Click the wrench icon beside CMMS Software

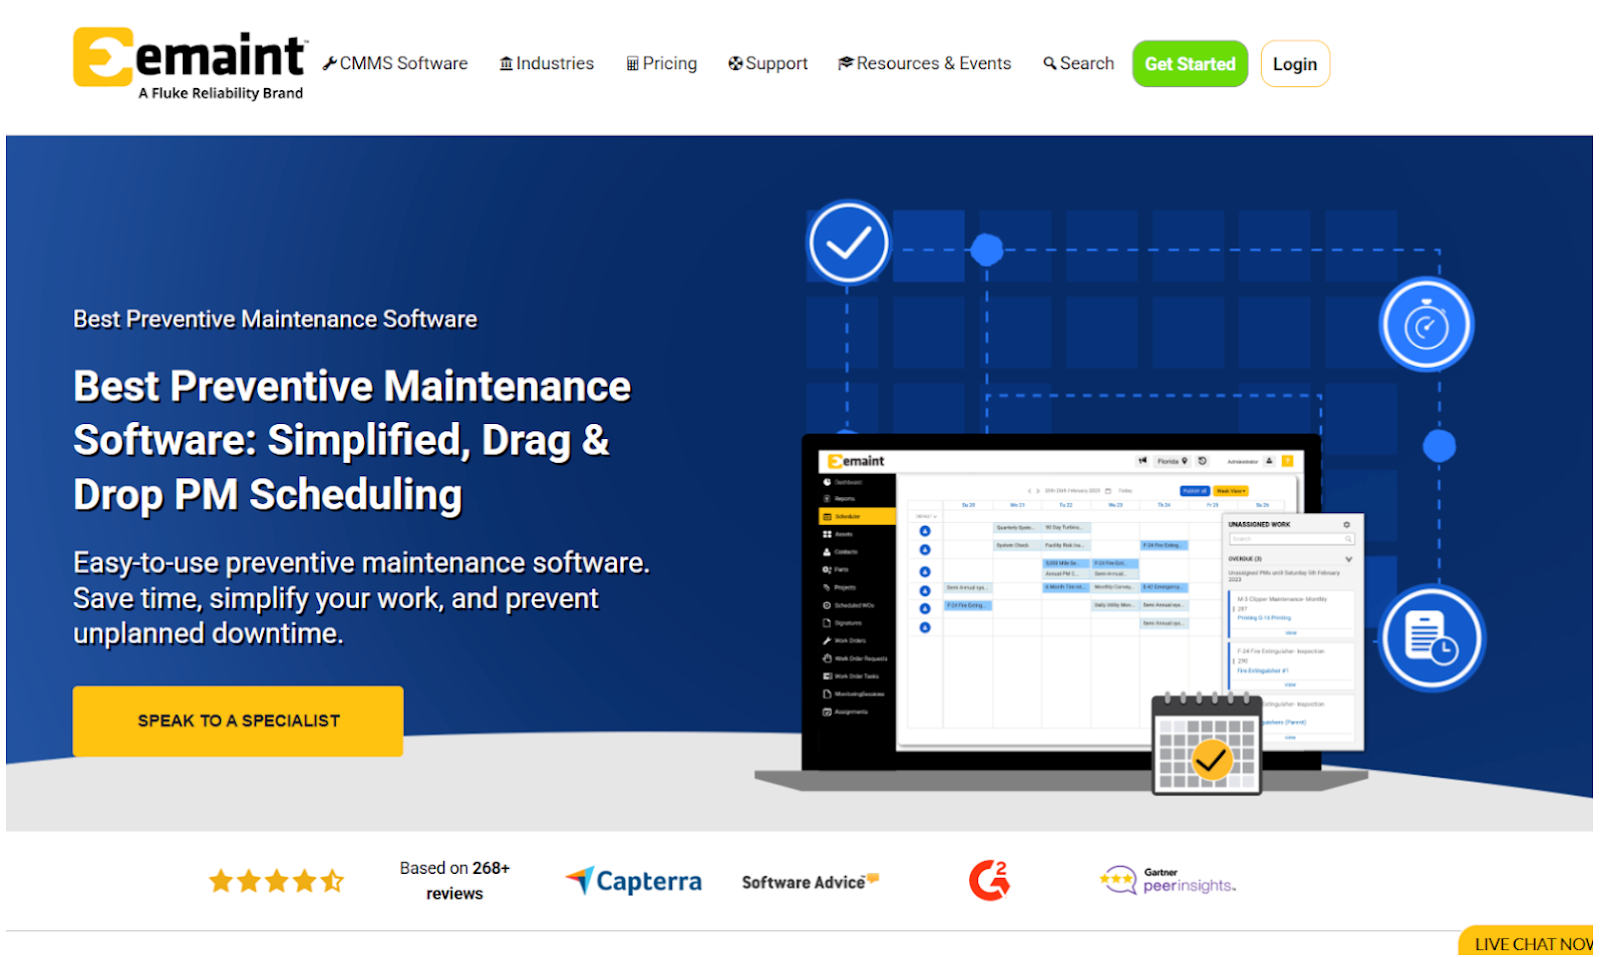click(330, 63)
